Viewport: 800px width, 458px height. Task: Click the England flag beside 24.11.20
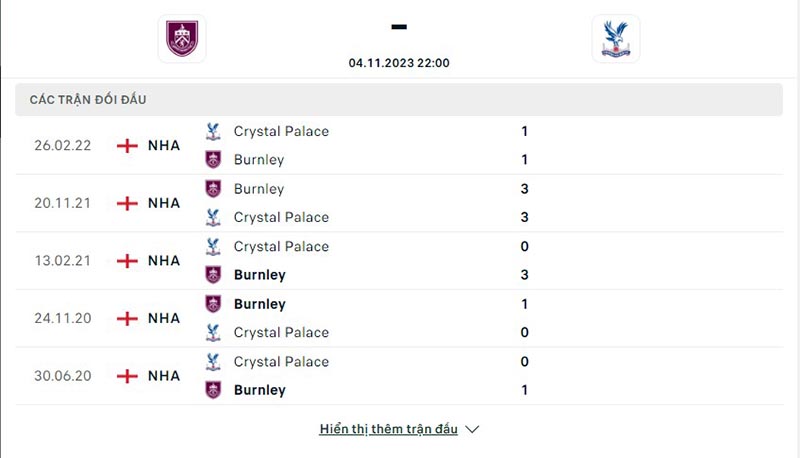click(x=127, y=318)
